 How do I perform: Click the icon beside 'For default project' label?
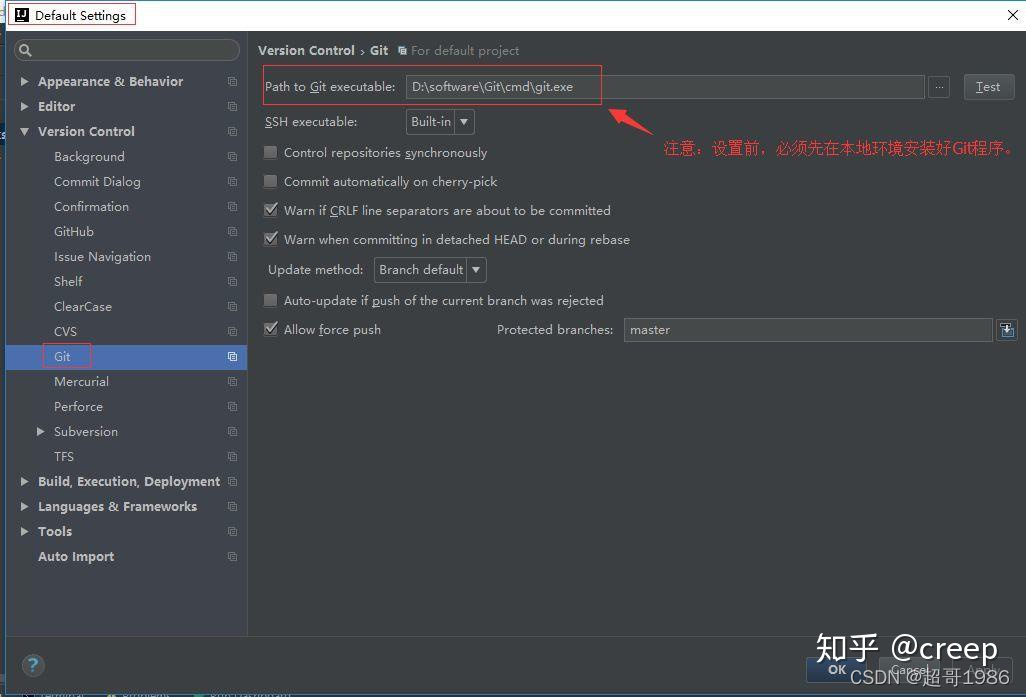coord(402,50)
